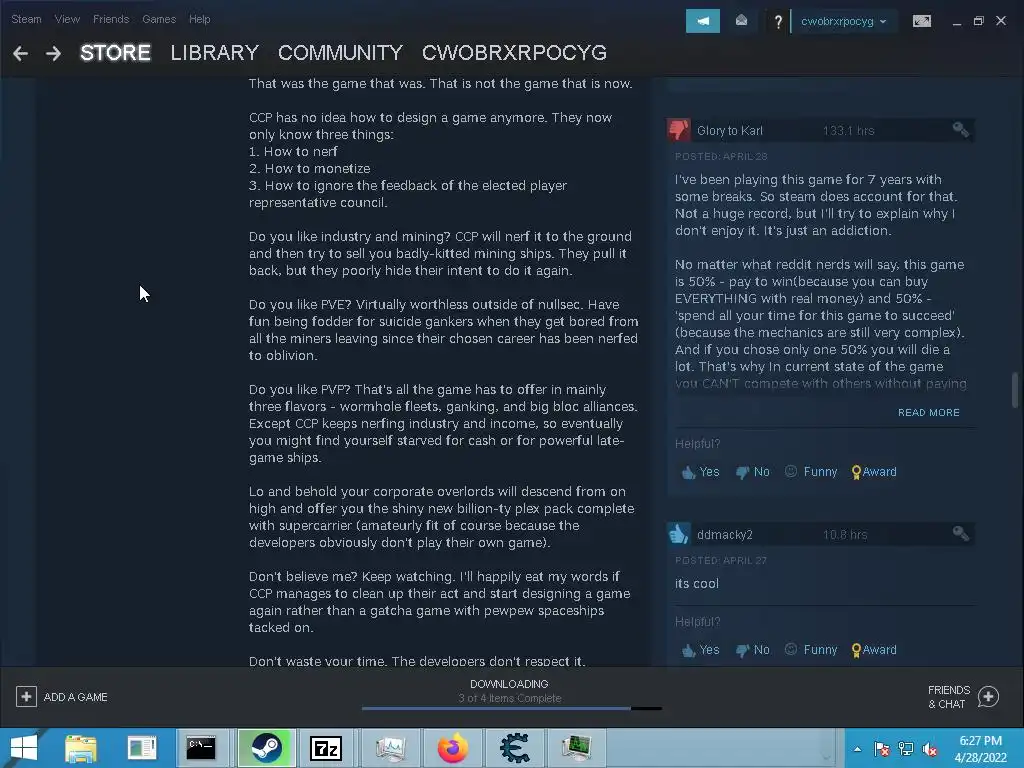The image size is (1024, 768).
Task: Click the Action Center flag tray icon
Action: (881, 748)
